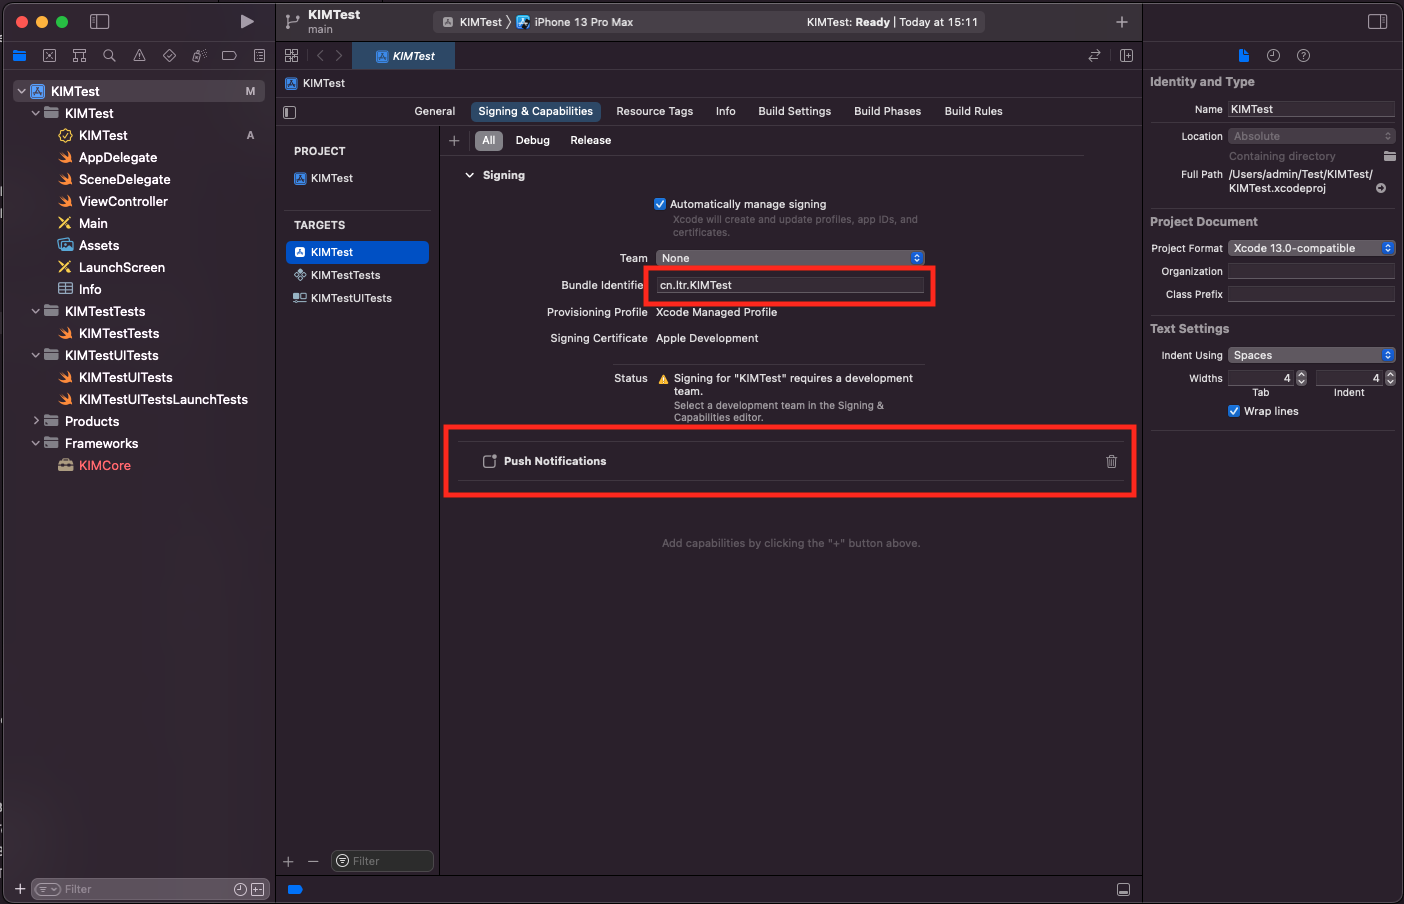Open the Issue navigator warning icon
The height and width of the screenshot is (904, 1404).
click(139, 56)
